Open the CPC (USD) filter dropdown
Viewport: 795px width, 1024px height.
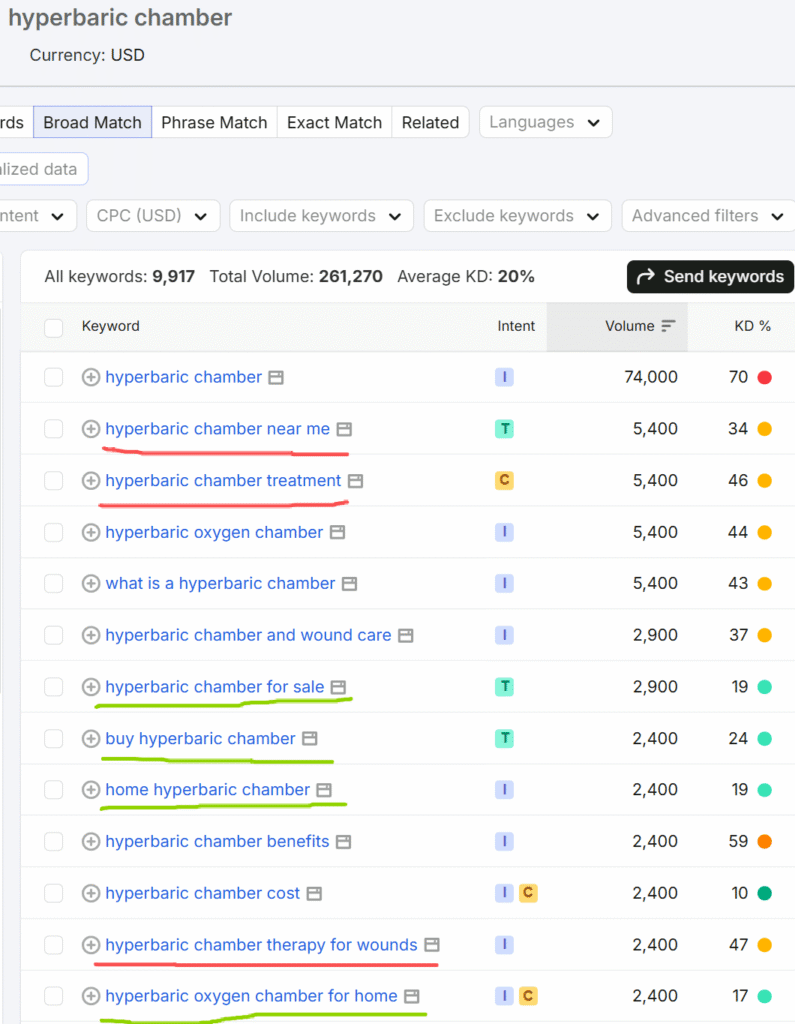[153, 216]
